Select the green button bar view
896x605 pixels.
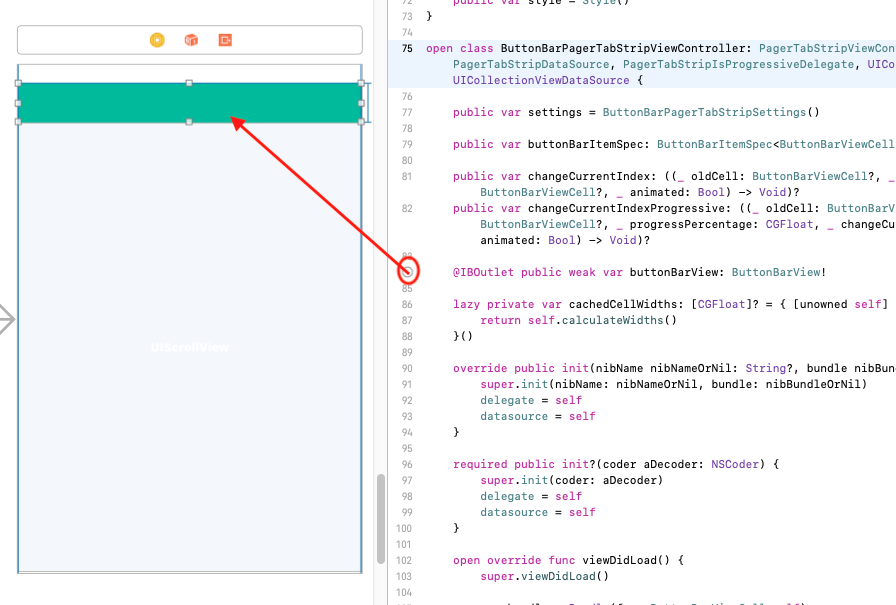click(190, 103)
